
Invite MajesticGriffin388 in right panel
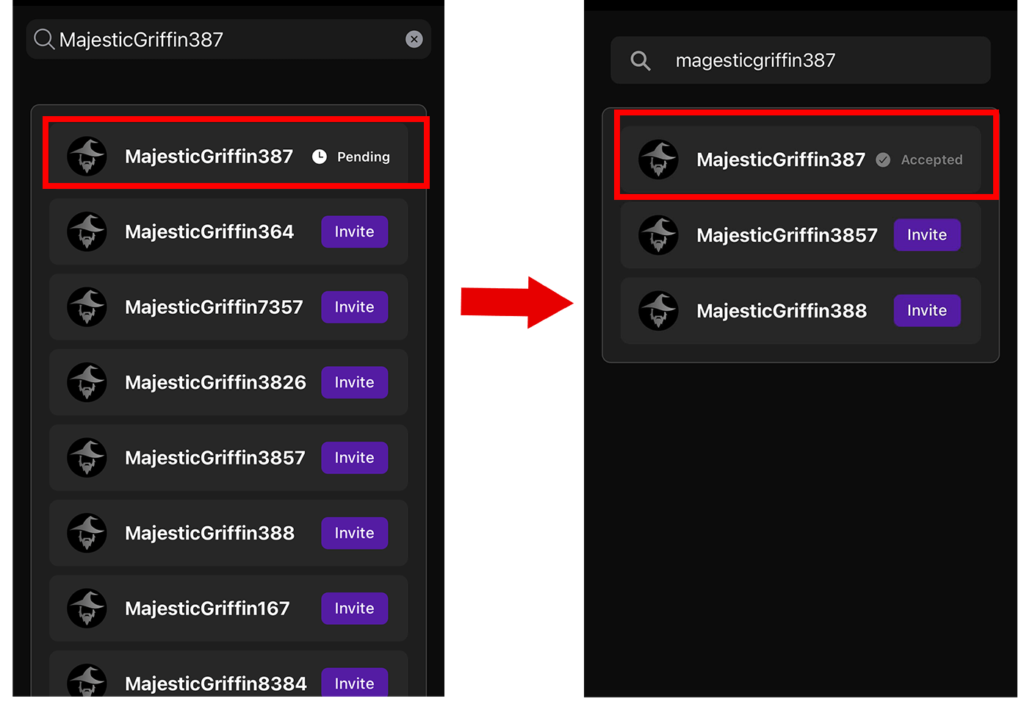(926, 311)
